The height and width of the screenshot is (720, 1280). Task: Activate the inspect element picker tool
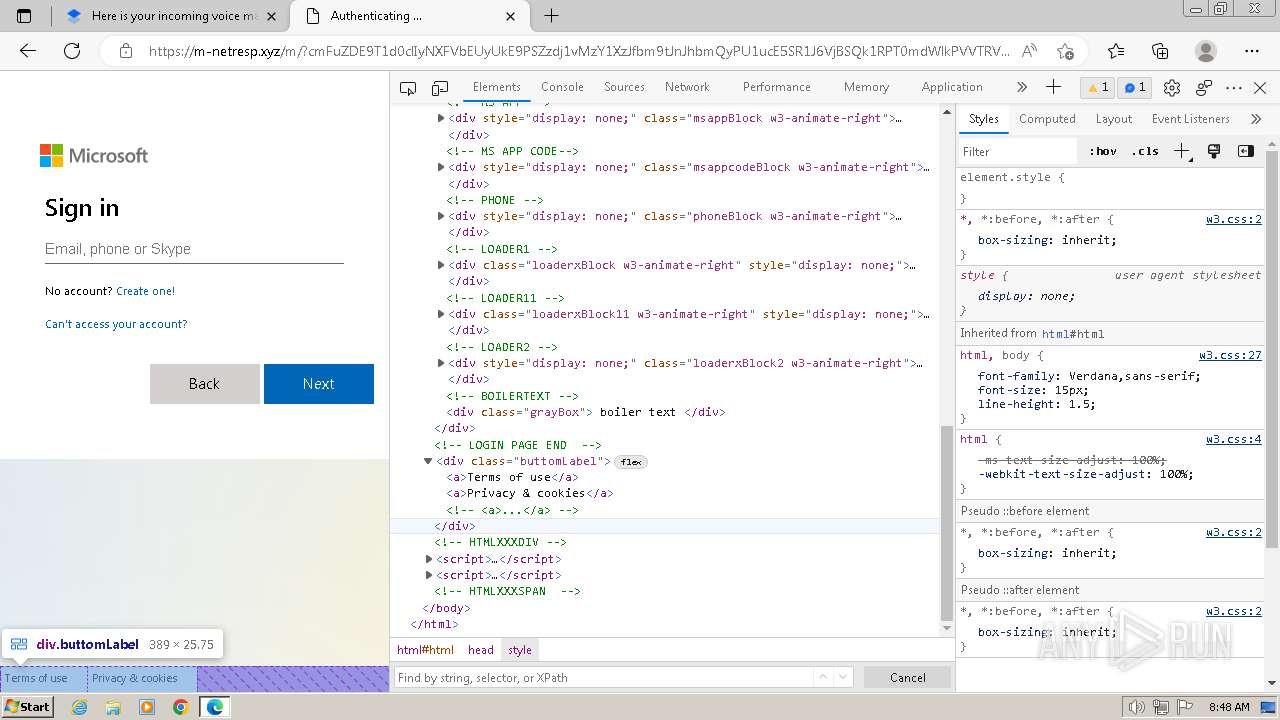[408, 88]
